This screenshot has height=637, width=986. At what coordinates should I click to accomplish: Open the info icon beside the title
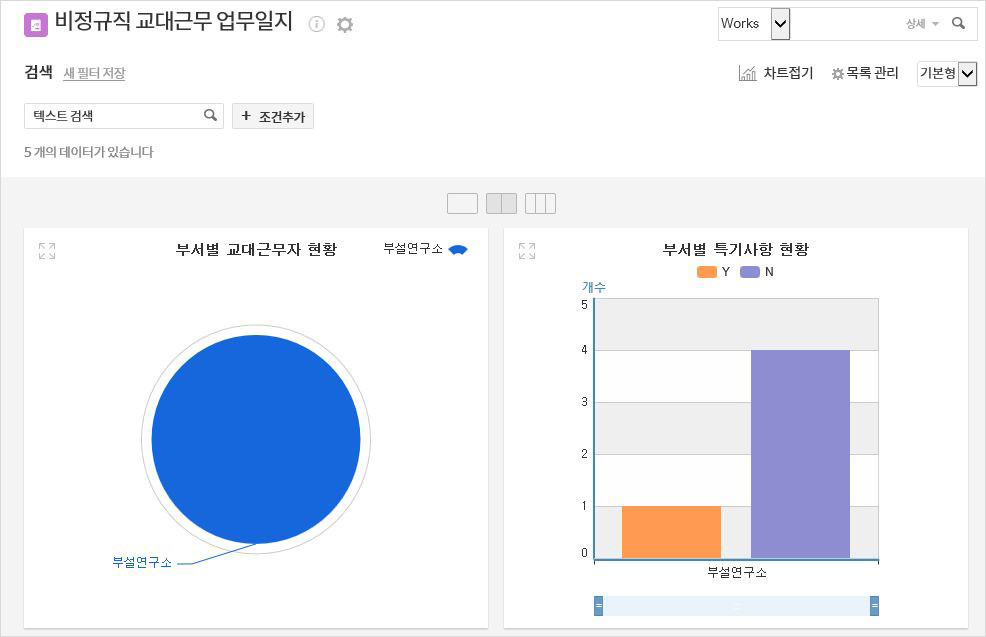[317, 24]
